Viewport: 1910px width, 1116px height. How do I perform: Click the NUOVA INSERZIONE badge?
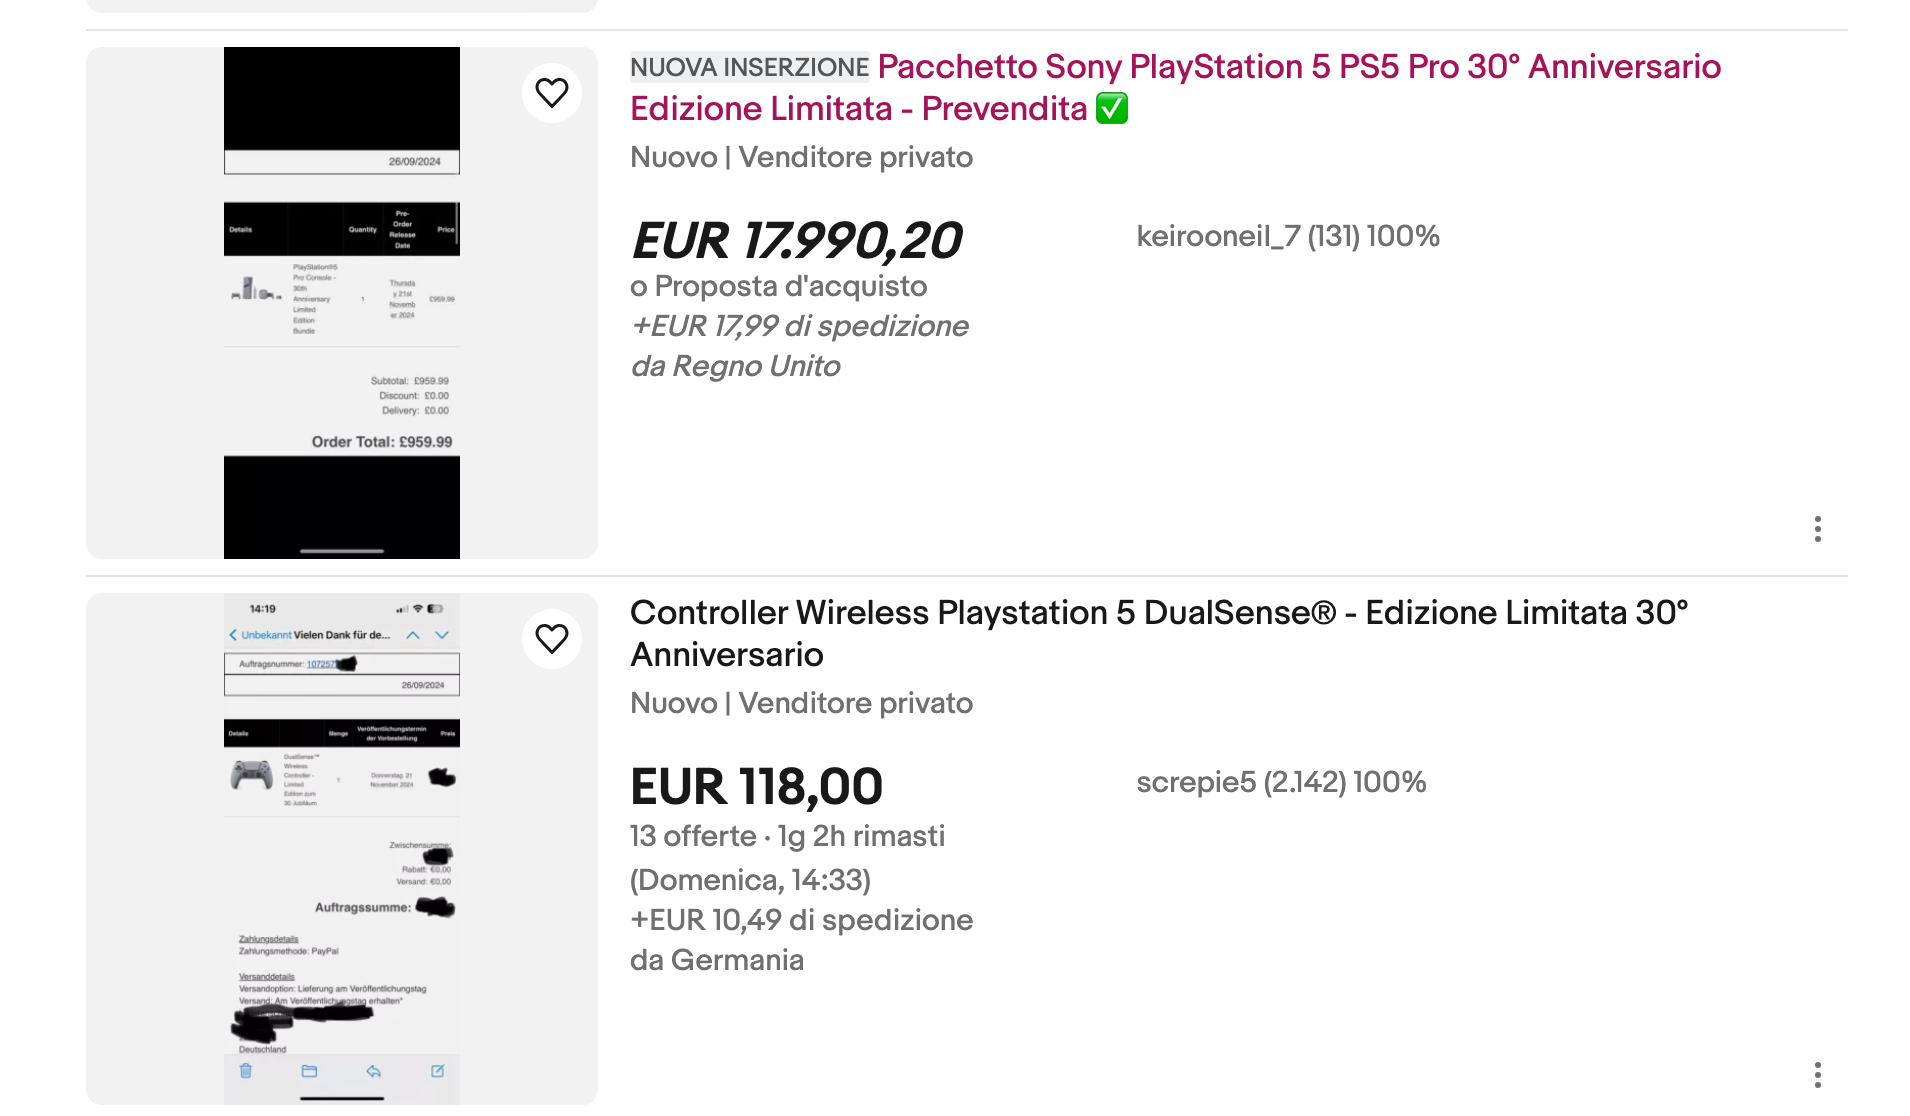(x=749, y=67)
